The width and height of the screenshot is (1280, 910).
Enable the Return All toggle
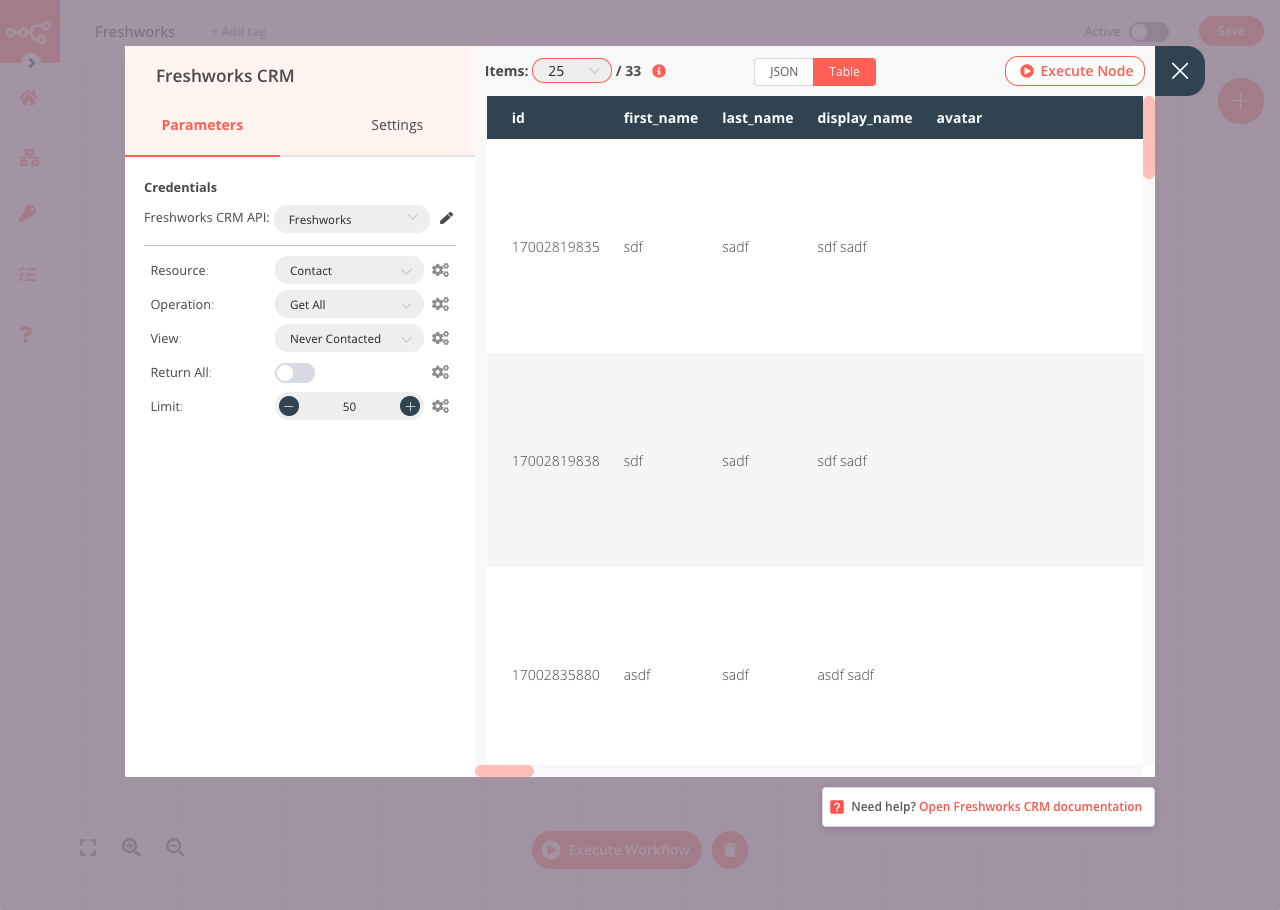[294, 372]
